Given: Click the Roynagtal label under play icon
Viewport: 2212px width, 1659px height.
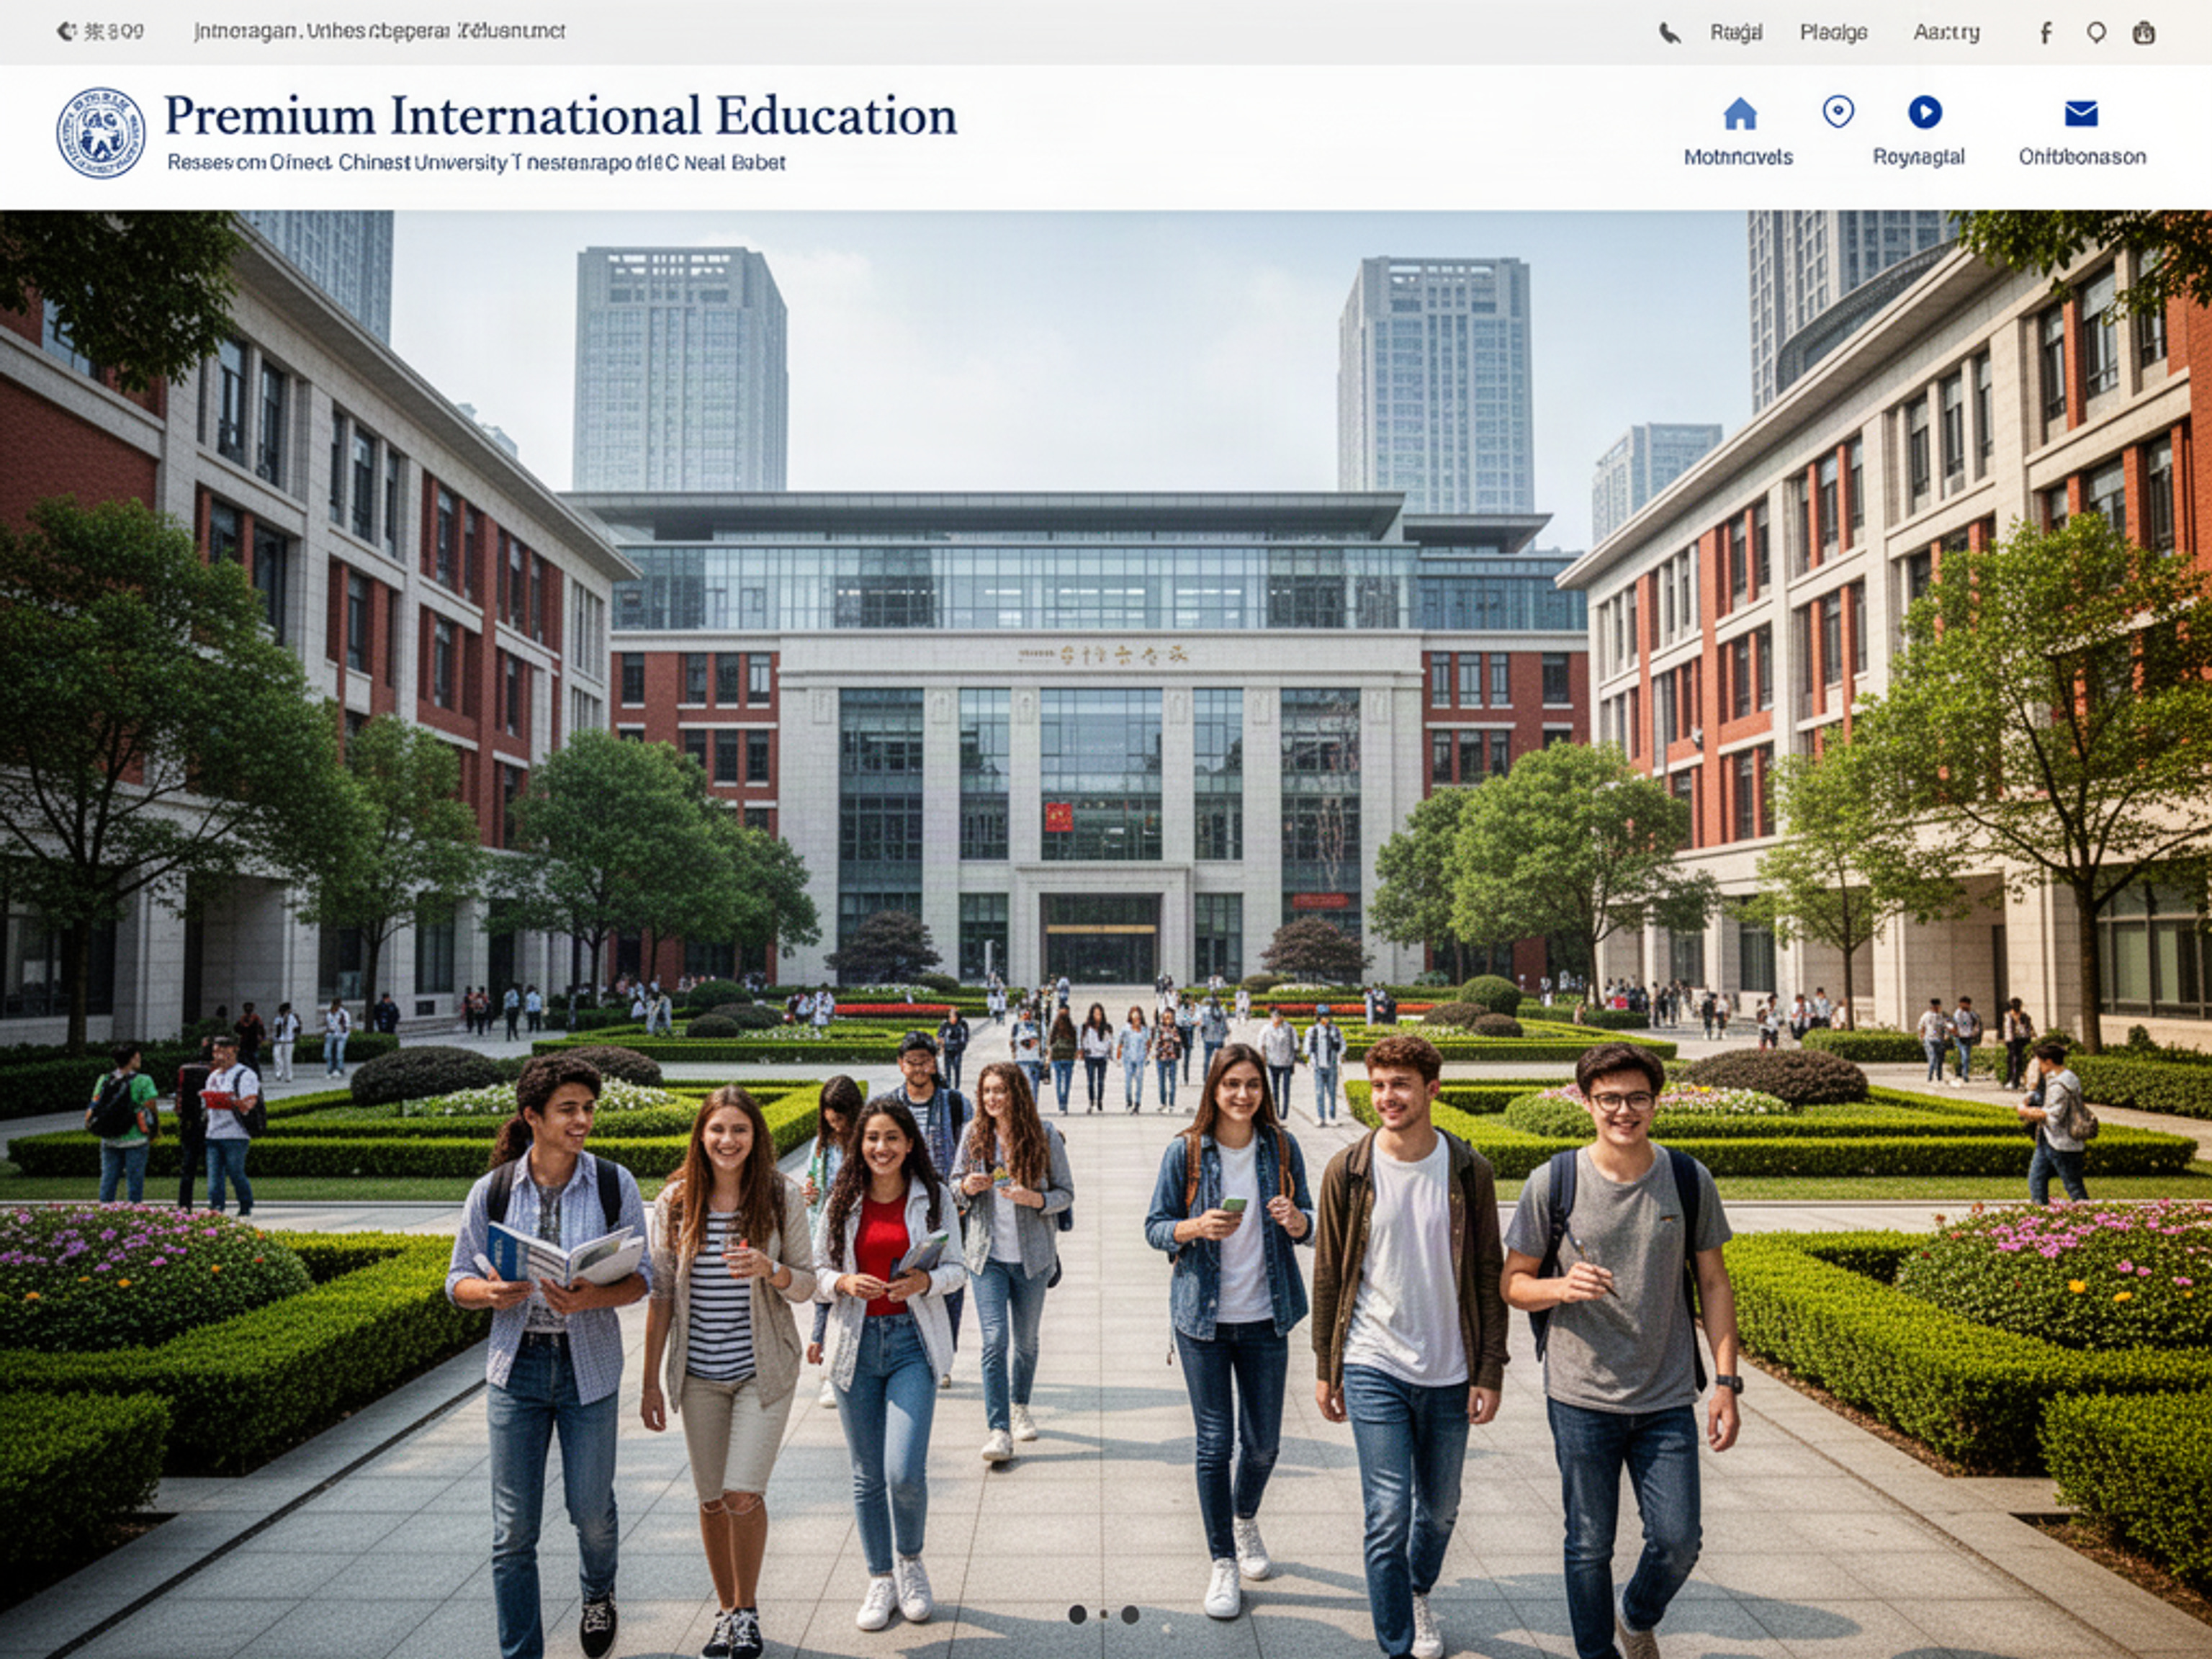Looking at the screenshot, I should tap(1918, 157).
